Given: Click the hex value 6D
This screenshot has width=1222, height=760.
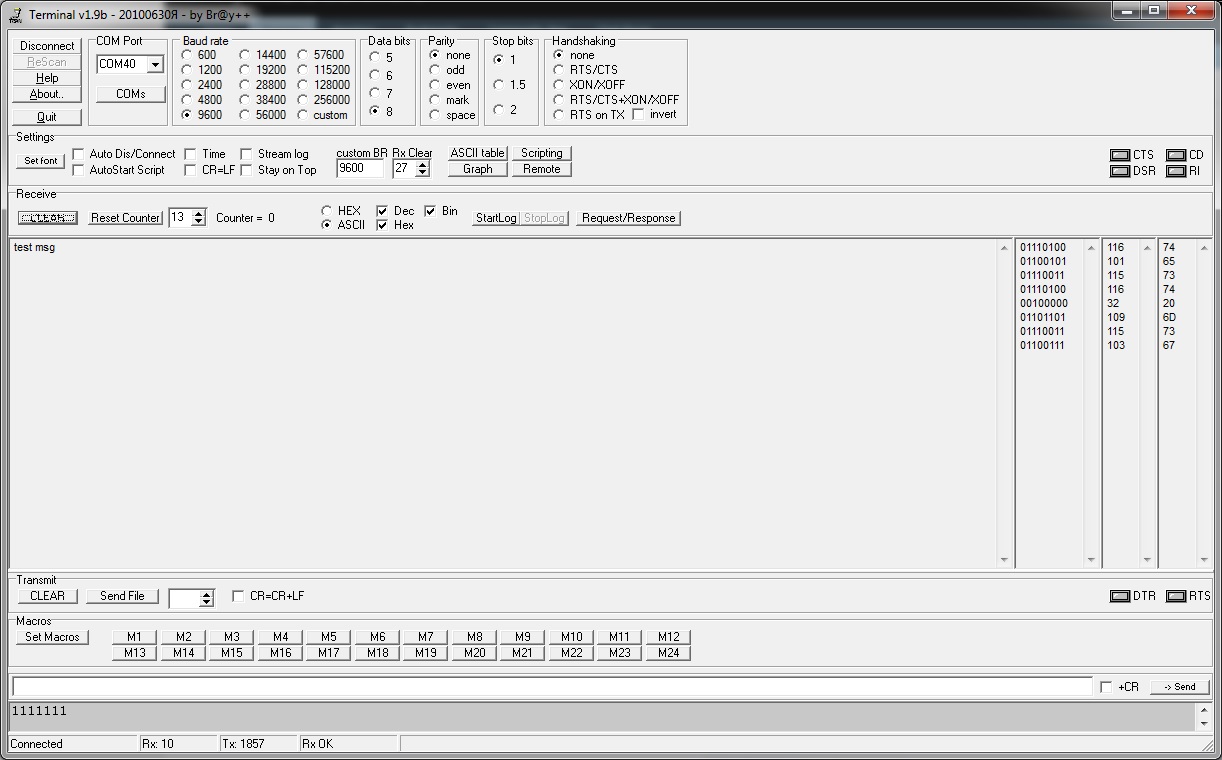Looking at the screenshot, I should [x=1169, y=318].
